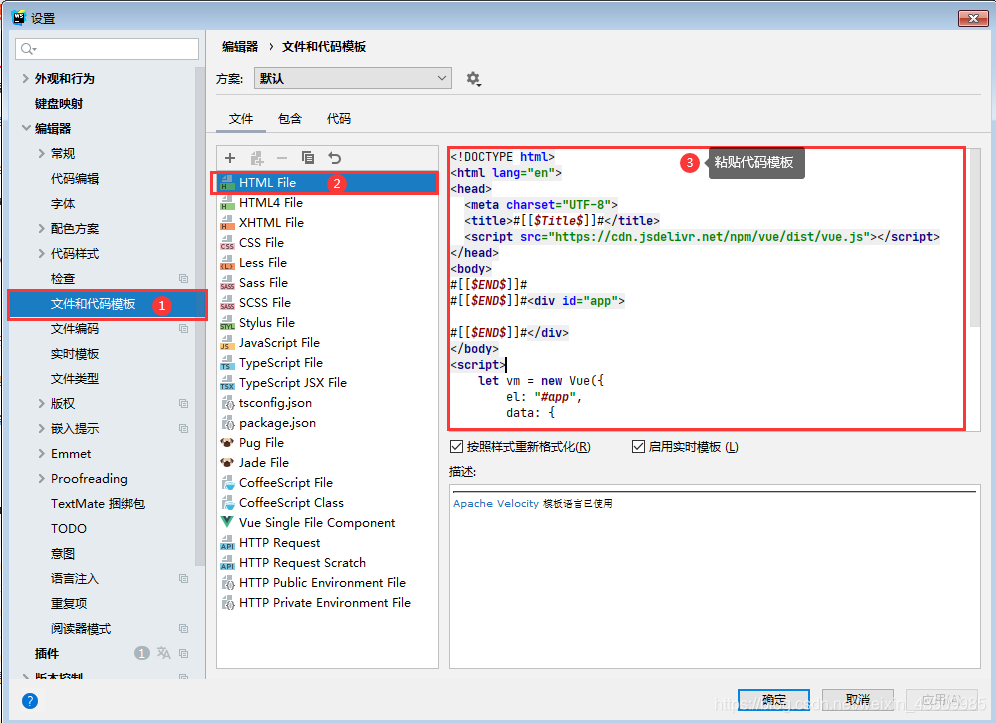This screenshot has width=996, height=723.
Task: Collapse the 编辑器 tree node
Action: (x=26, y=128)
